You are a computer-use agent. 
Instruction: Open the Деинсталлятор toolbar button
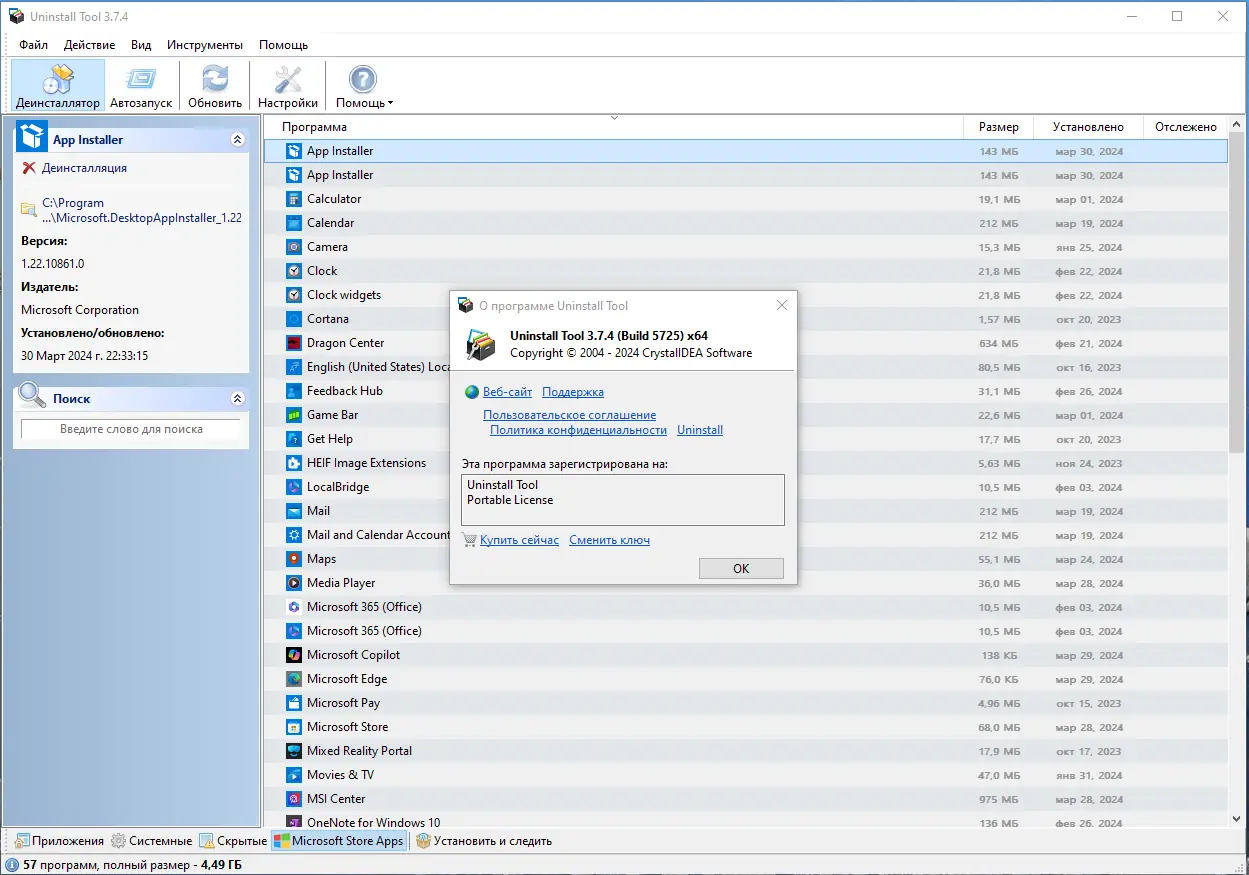pos(58,86)
